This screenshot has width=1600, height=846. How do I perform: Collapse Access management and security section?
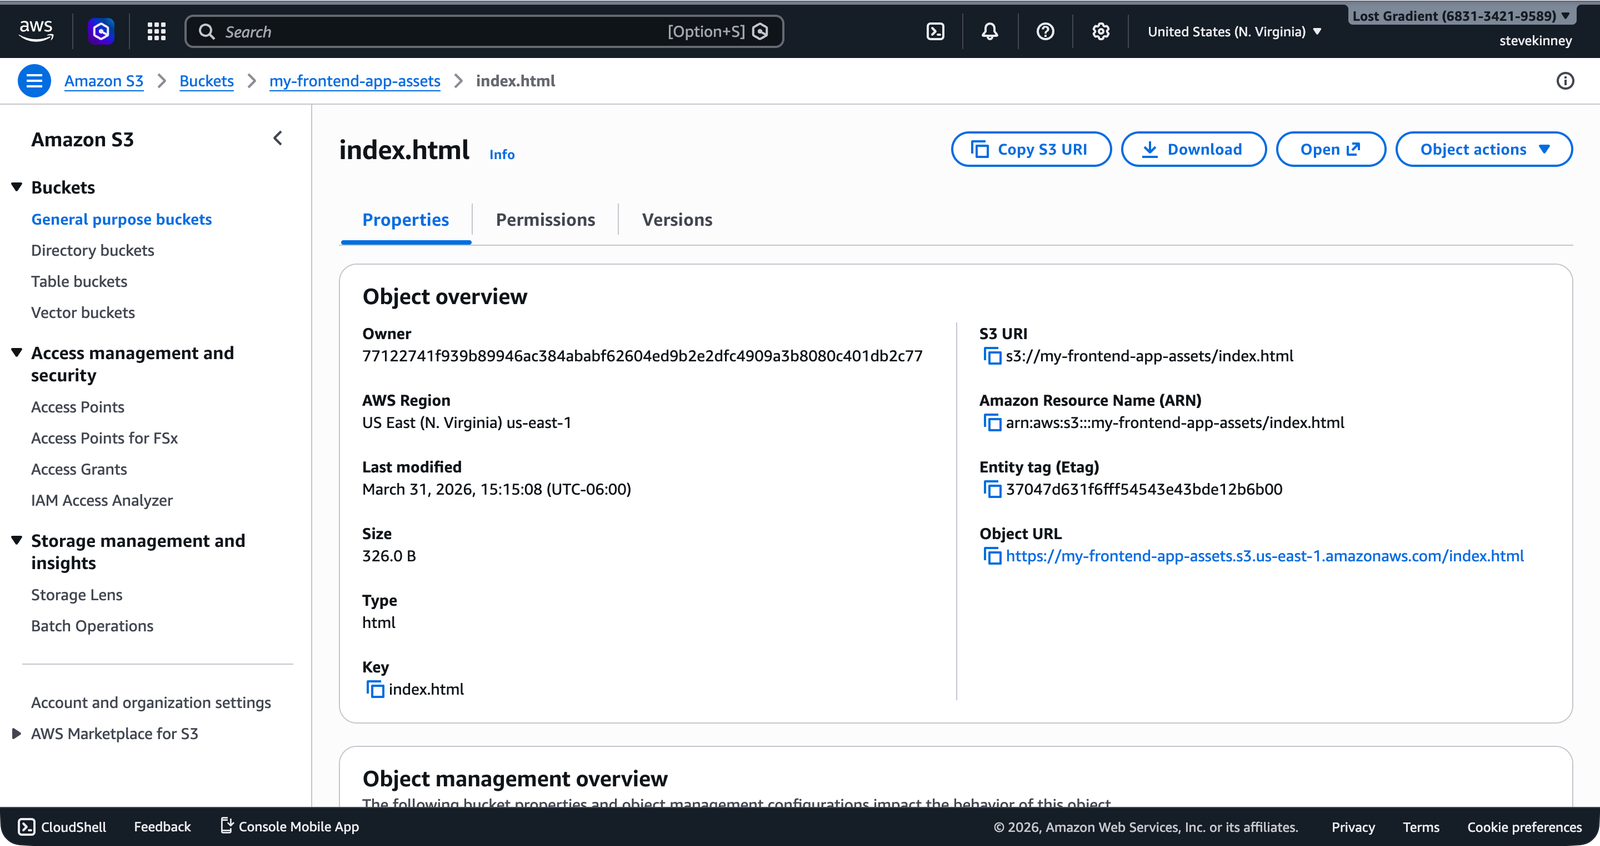(16, 353)
